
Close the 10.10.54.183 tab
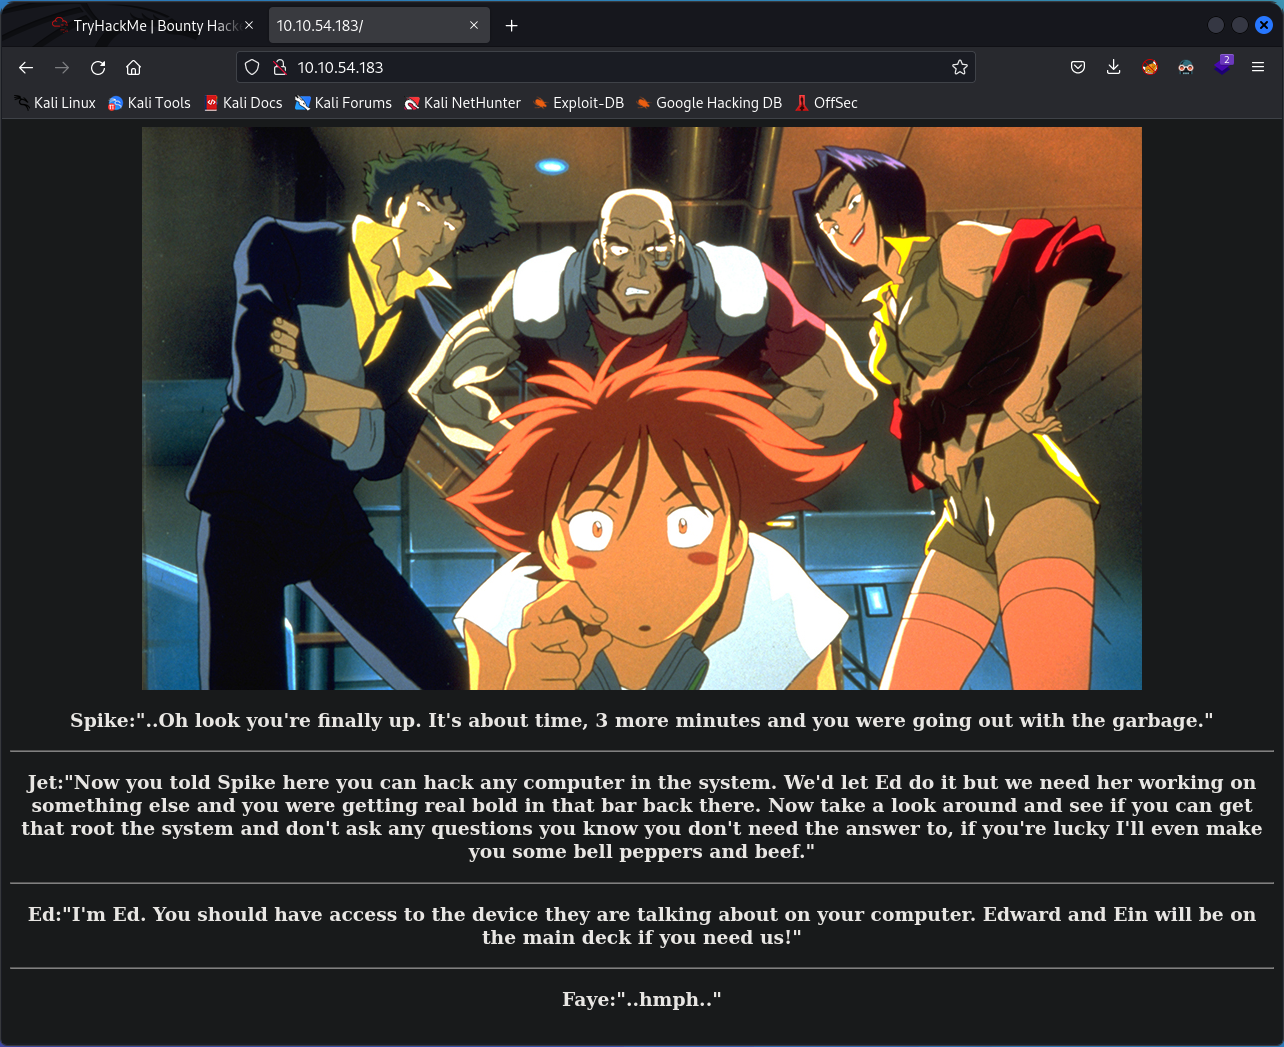click(474, 25)
